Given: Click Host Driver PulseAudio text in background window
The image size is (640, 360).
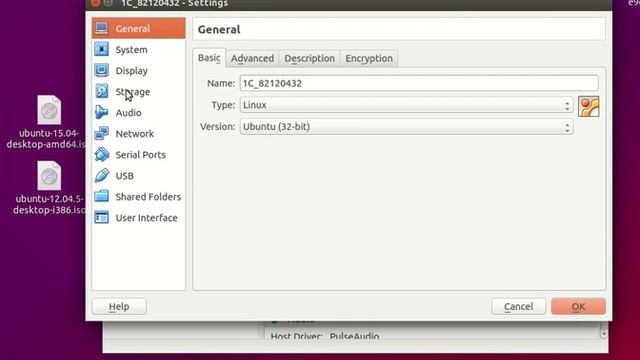Looking at the screenshot, I should coord(325,336).
